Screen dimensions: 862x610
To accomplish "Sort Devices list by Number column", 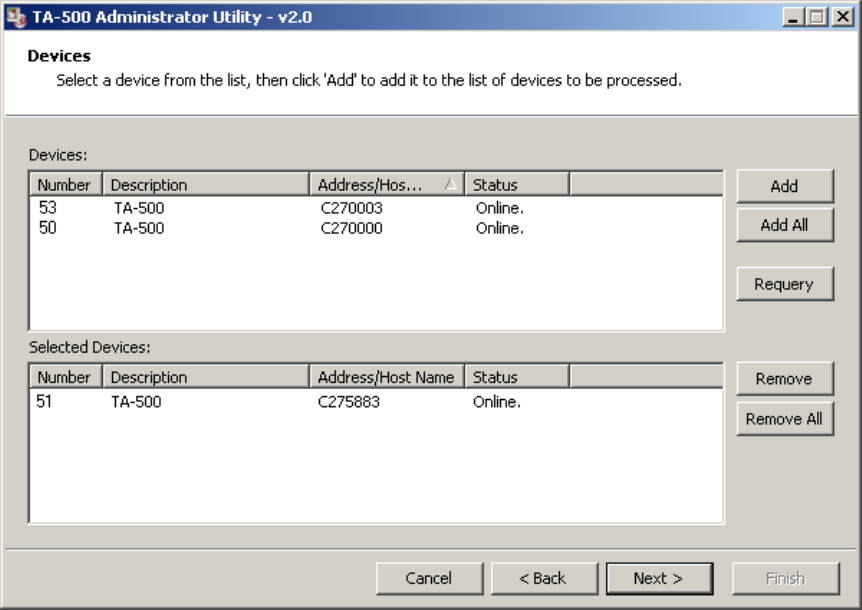I will (66, 185).
